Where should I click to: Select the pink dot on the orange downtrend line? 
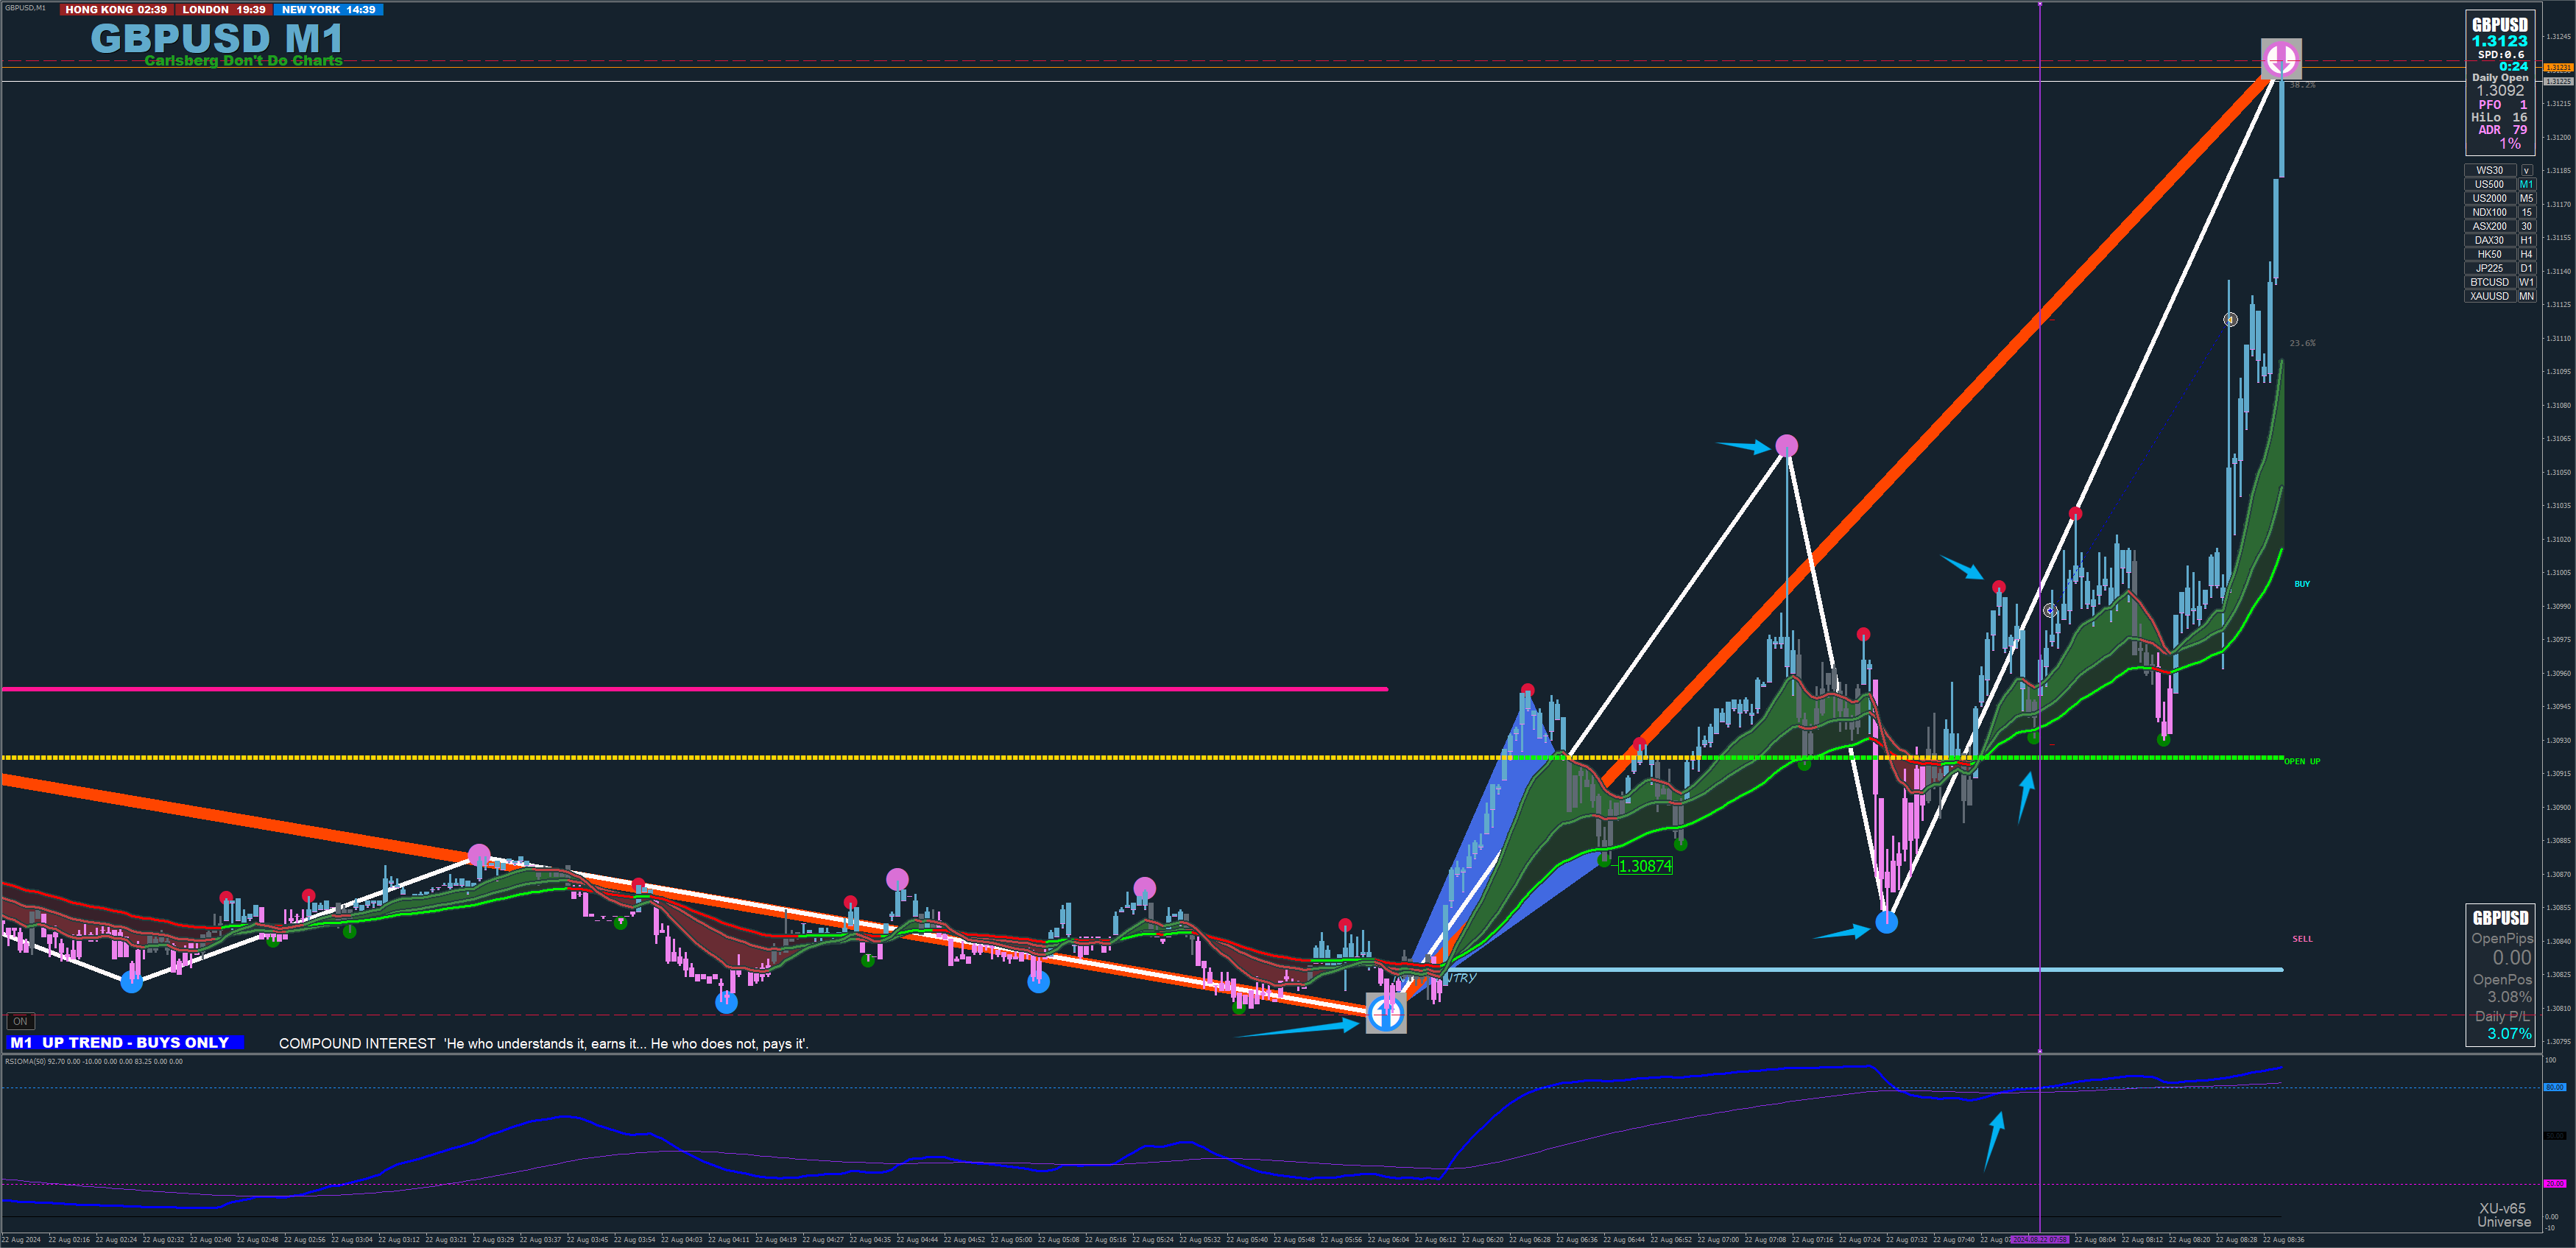pyautogui.click(x=479, y=855)
